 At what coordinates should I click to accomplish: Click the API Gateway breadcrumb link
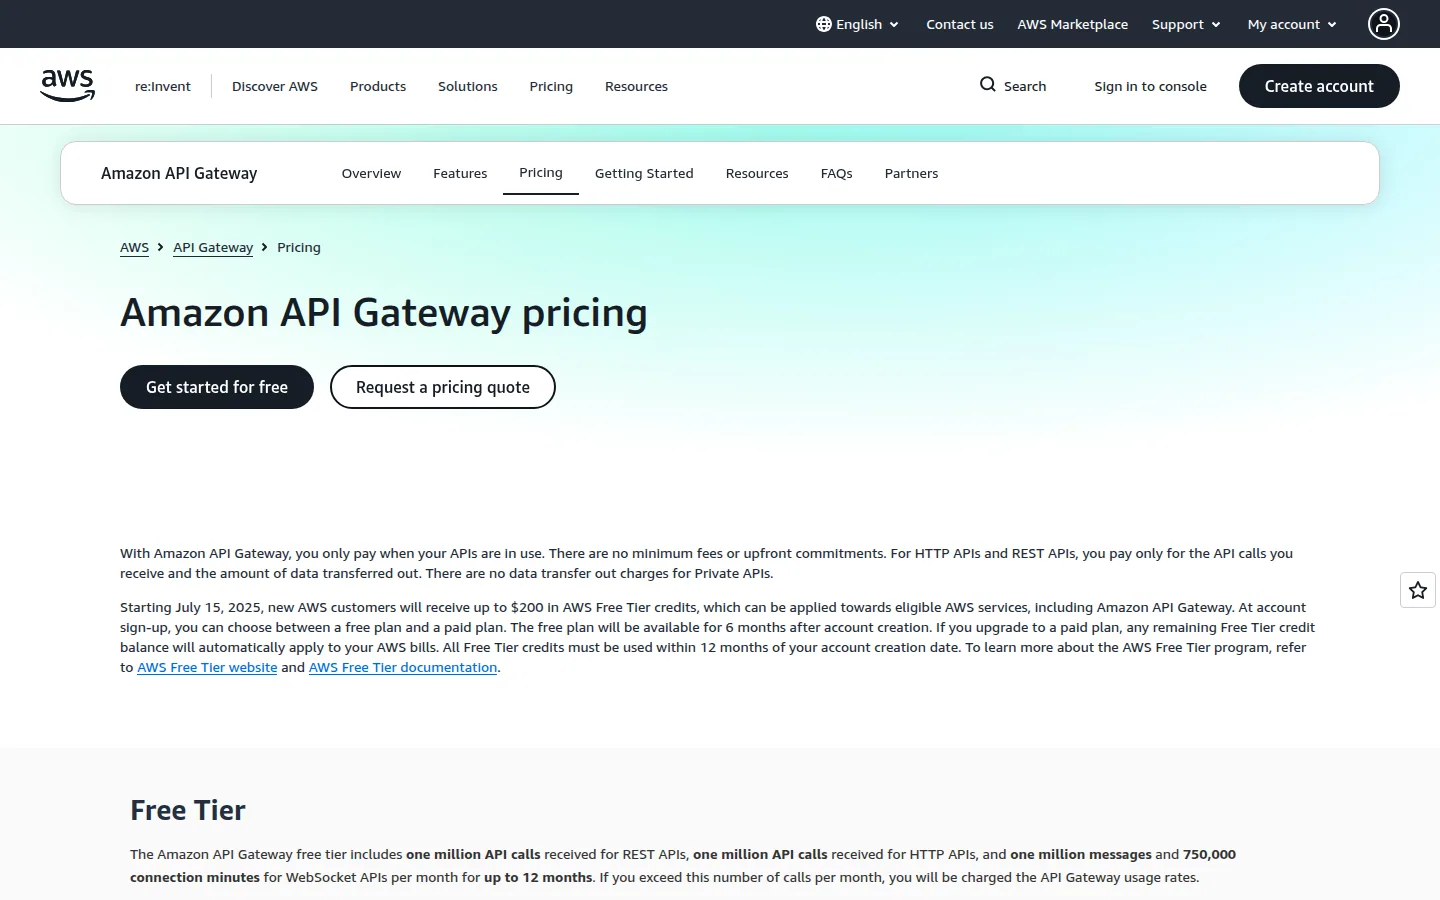pos(213,247)
